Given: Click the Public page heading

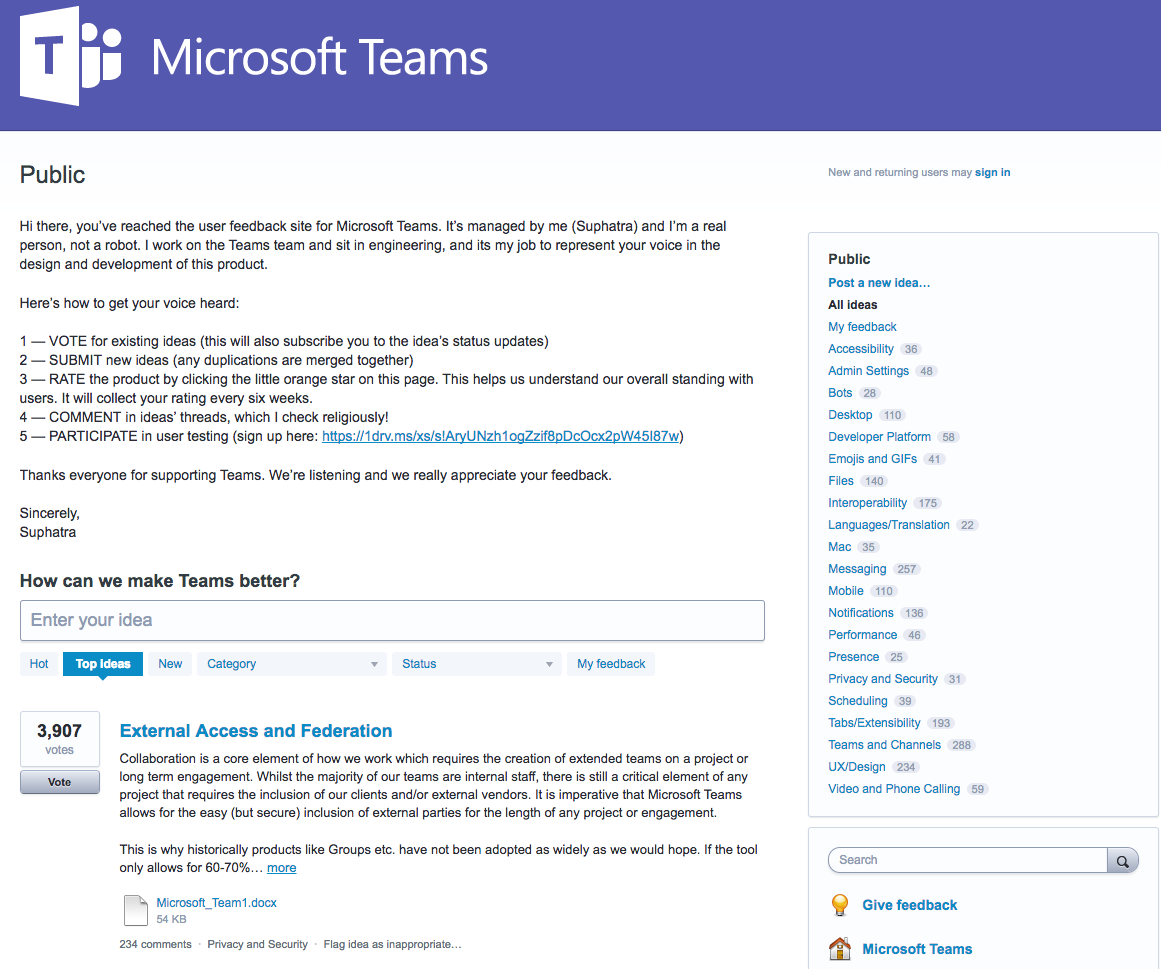Looking at the screenshot, I should pyautogui.click(x=52, y=175).
